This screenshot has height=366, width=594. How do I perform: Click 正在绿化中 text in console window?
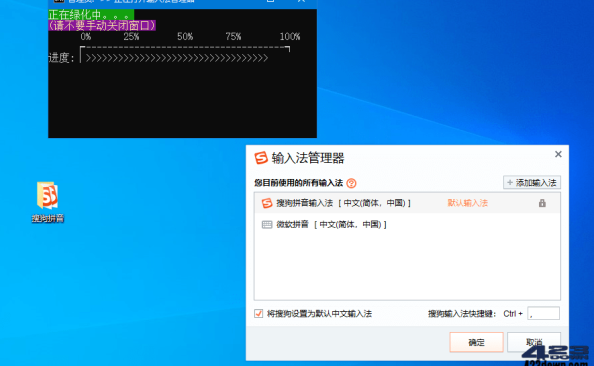[91, 15]
